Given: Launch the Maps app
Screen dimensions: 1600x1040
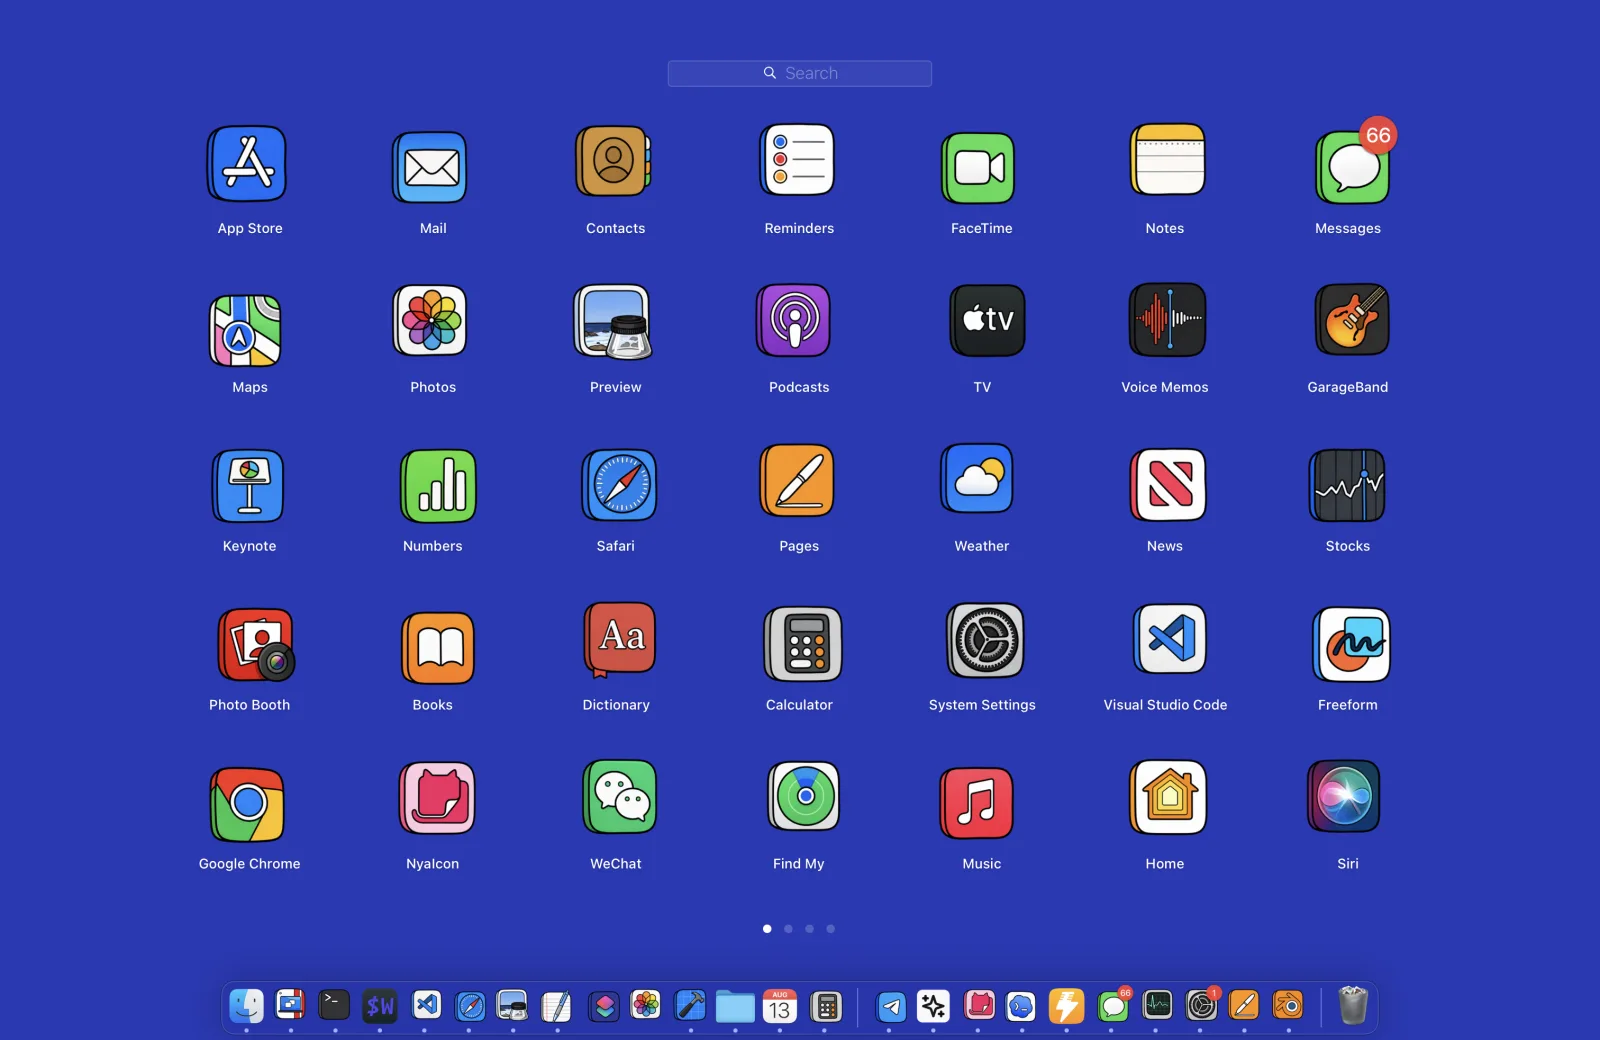Looking at the screenshot, I should coord(246,331).
